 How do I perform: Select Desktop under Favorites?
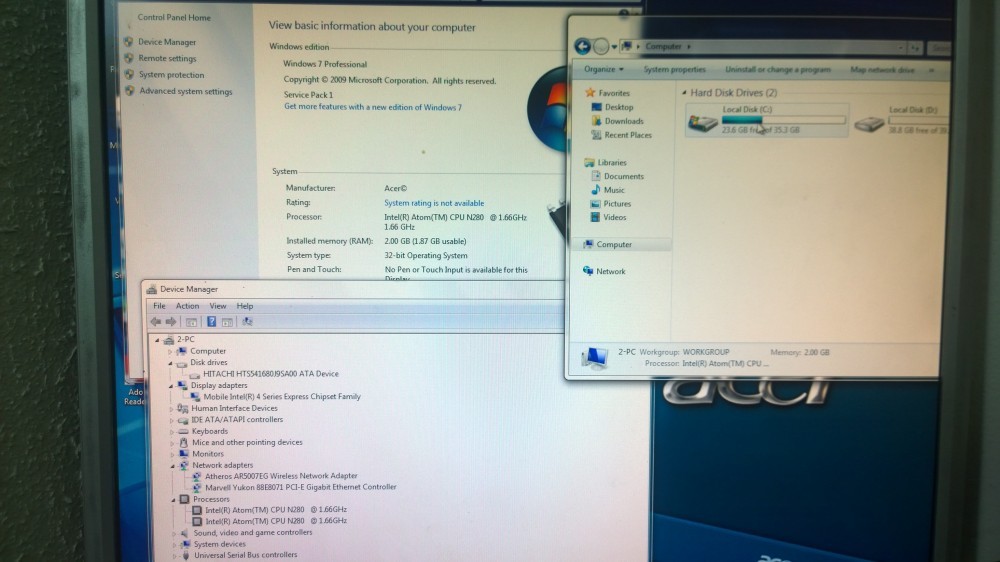point(619,107)
